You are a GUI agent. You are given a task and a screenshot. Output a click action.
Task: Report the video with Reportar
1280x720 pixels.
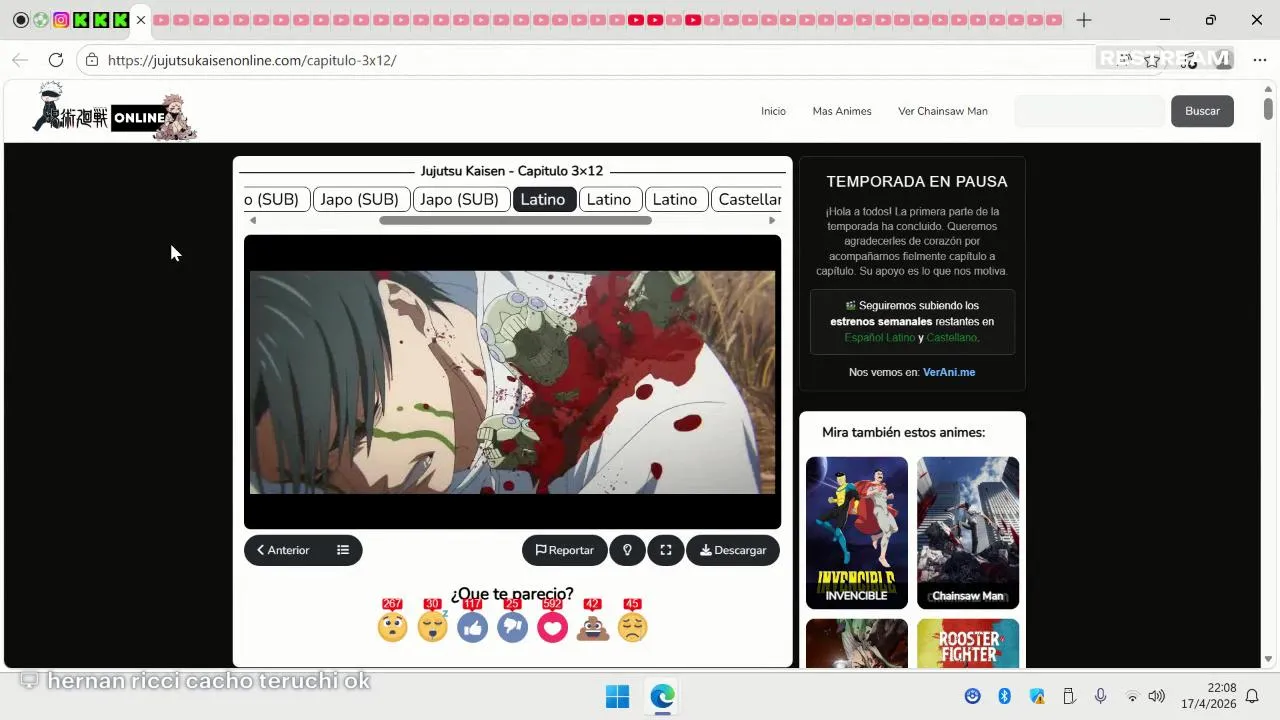coord(564,550)
